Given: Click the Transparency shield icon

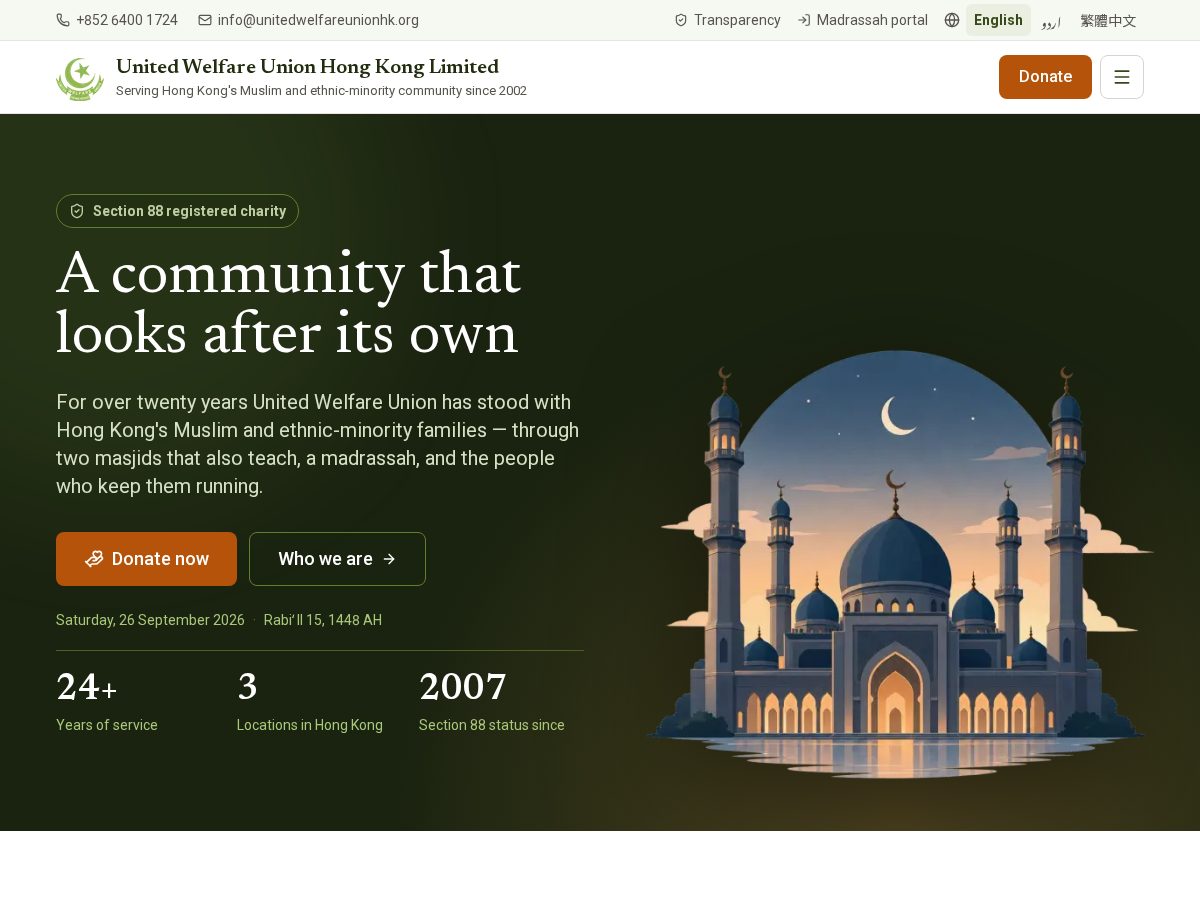Looking at the screenshot, I should click(x=681, y=20).
